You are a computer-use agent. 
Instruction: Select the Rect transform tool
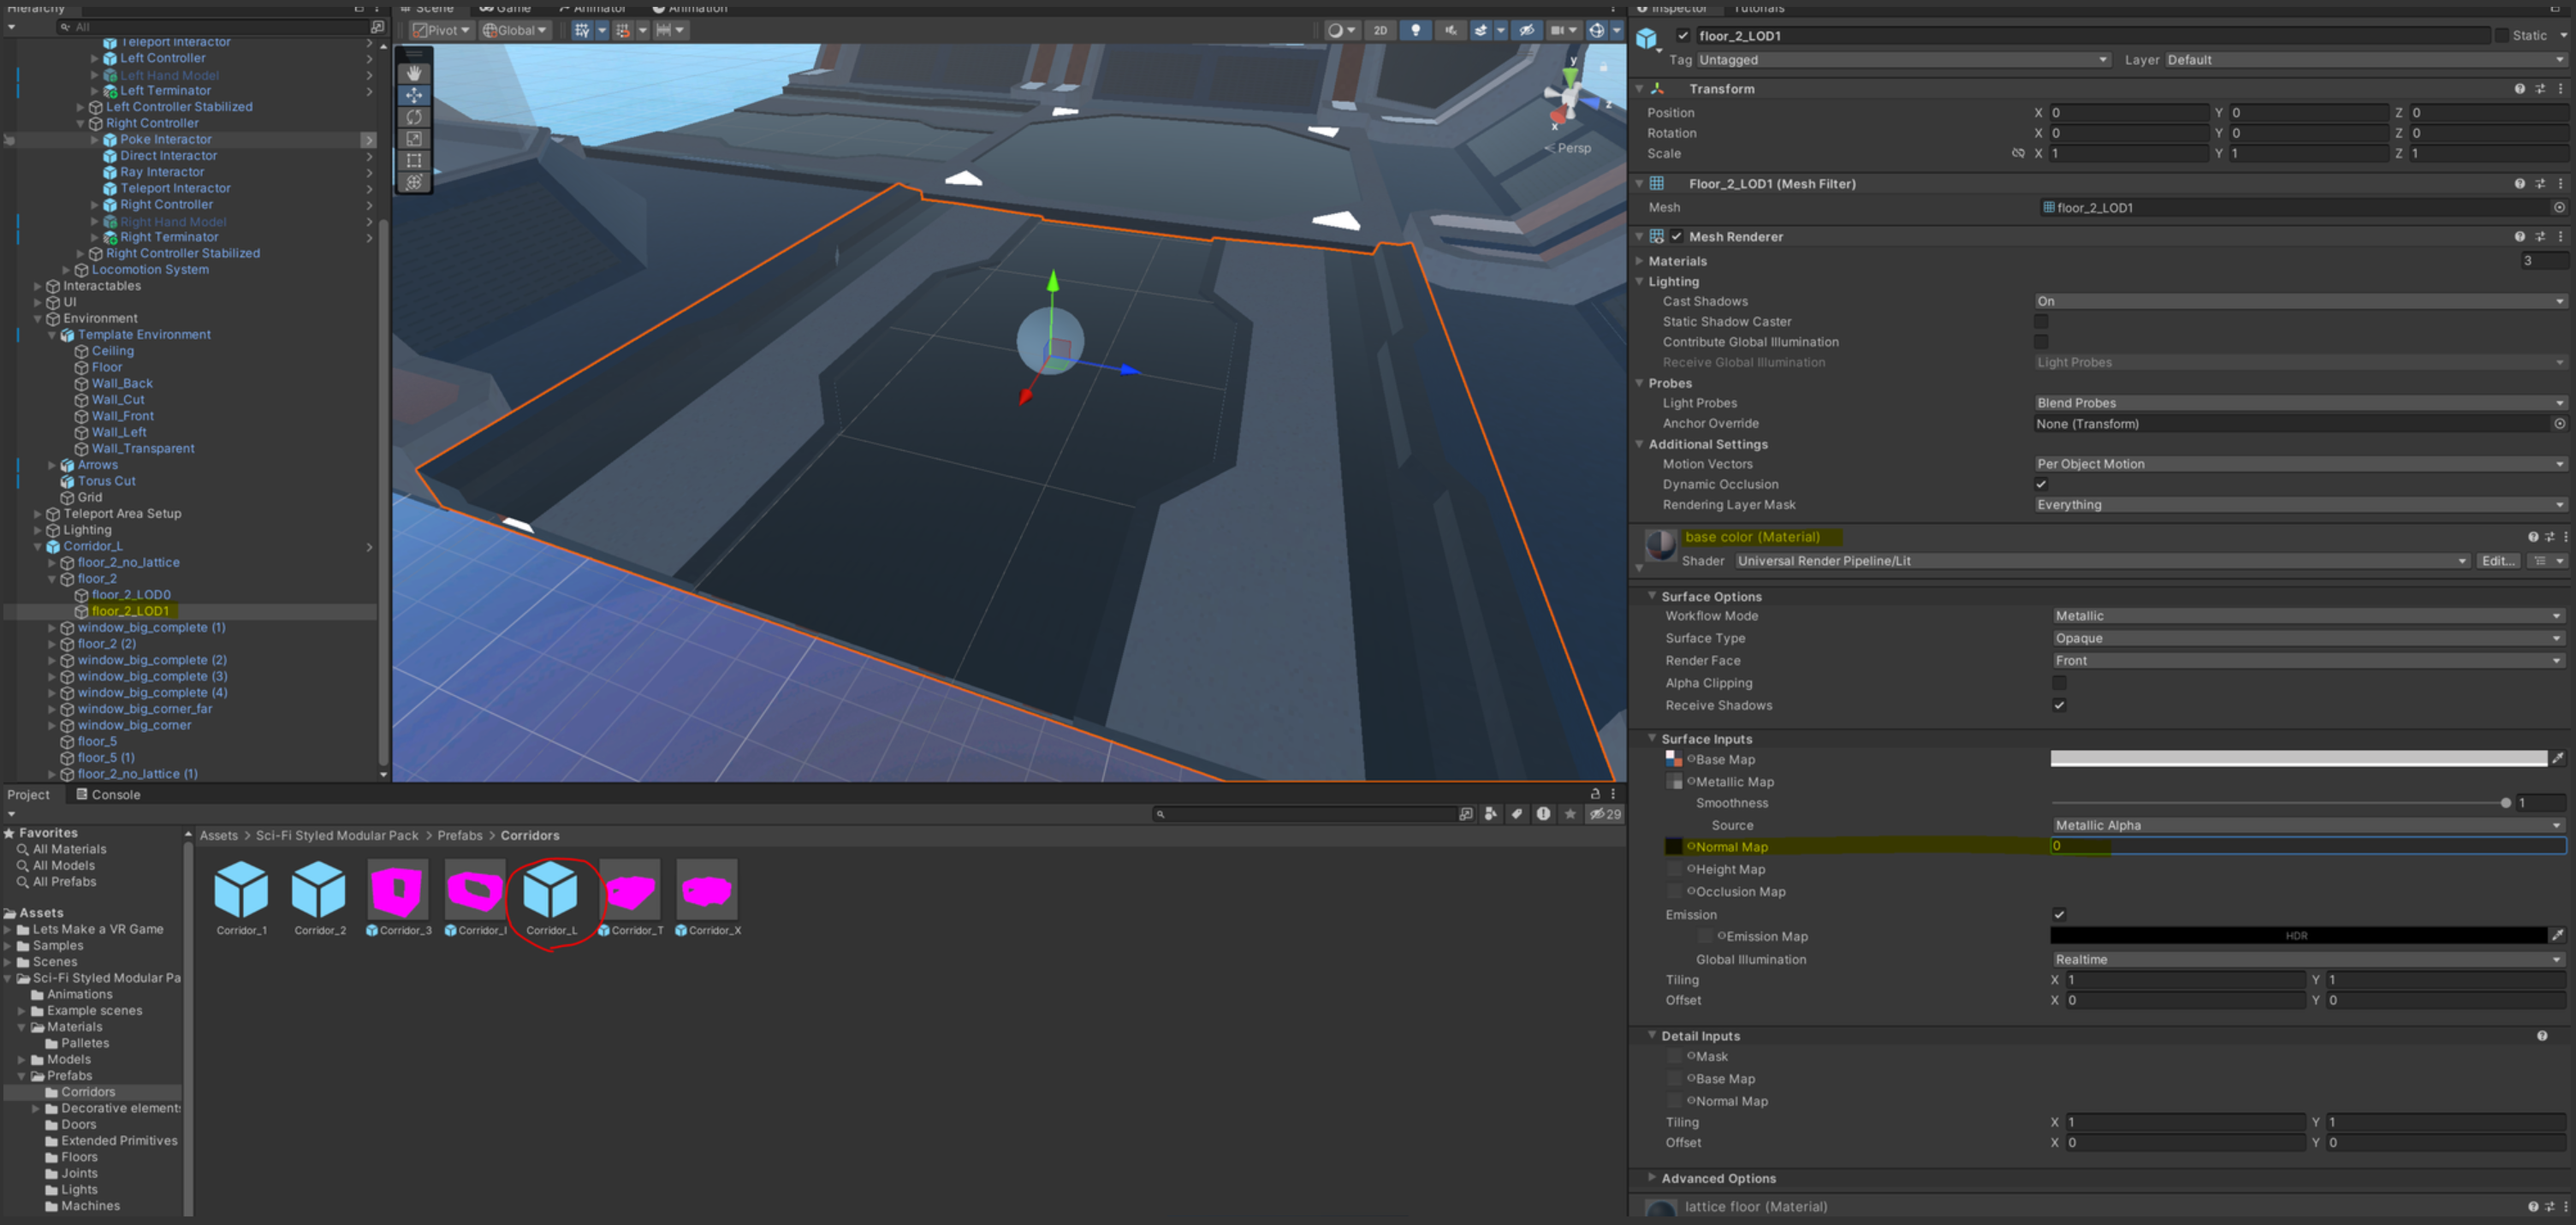tap(414, 161)
